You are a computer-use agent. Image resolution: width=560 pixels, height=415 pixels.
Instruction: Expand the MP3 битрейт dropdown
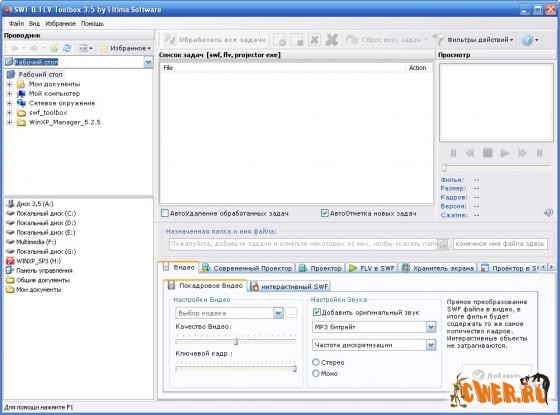coord(431,327)
